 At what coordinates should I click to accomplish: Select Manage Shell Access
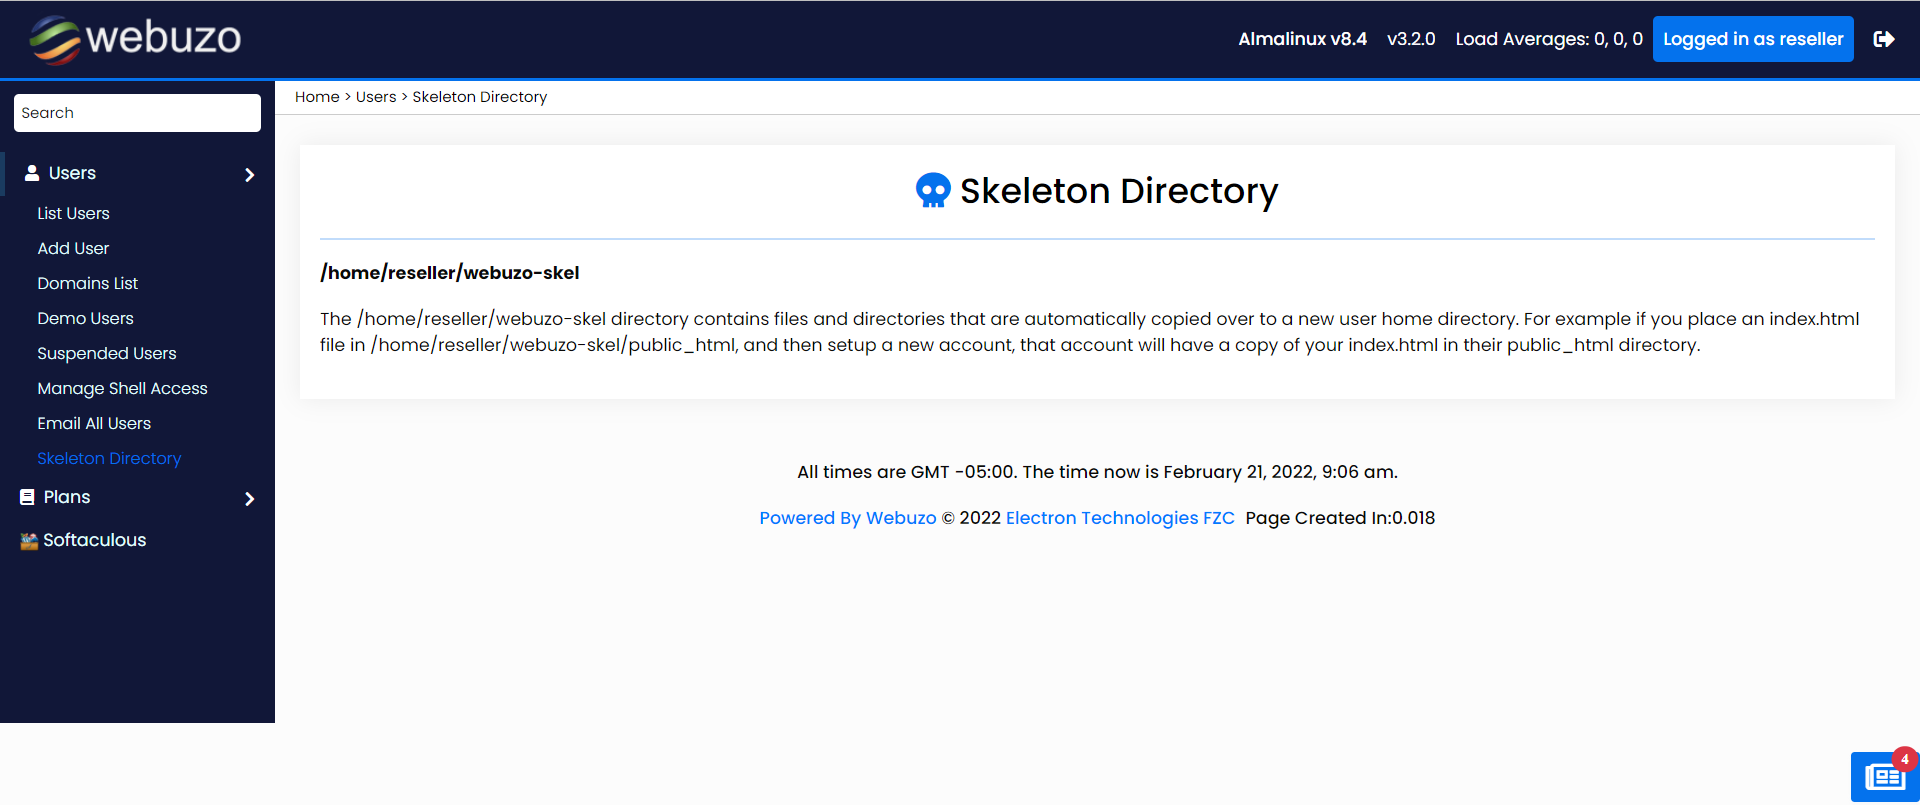tap(122, 388)
